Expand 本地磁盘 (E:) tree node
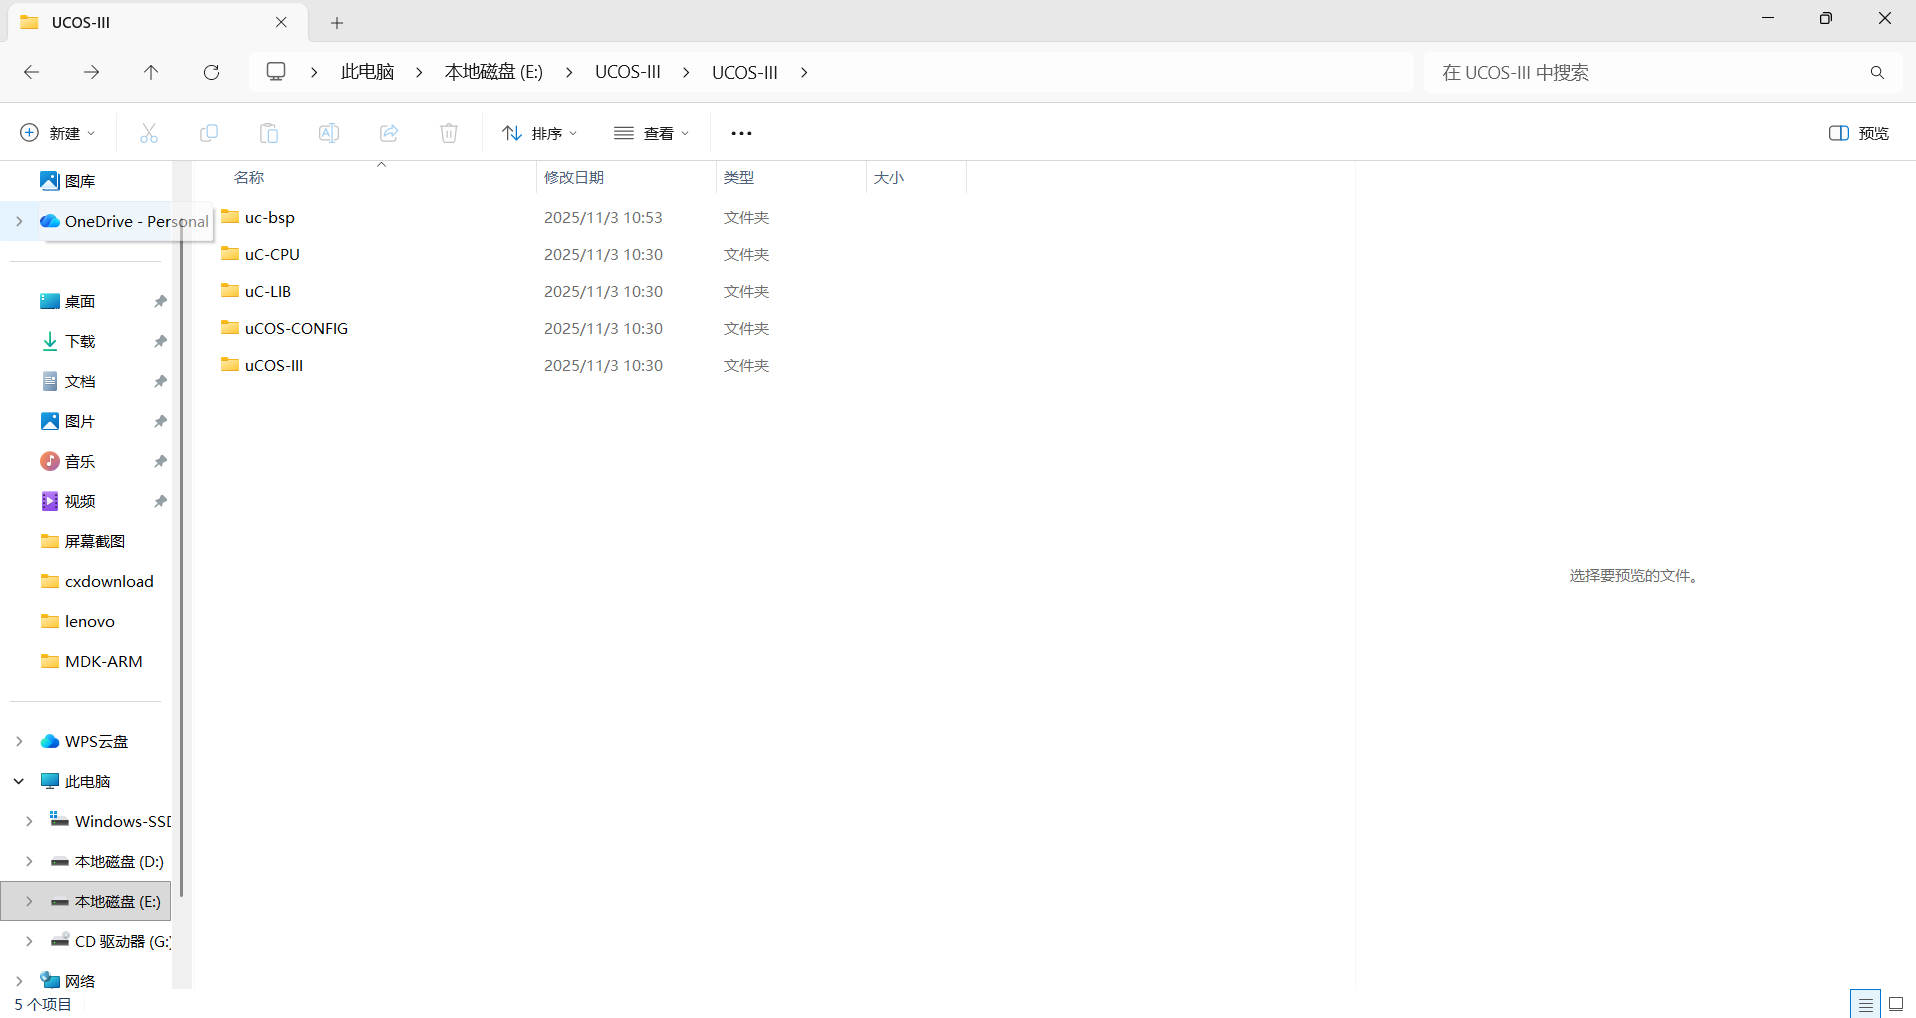This screenshot has height=1018, width=1916. (29, 901)
